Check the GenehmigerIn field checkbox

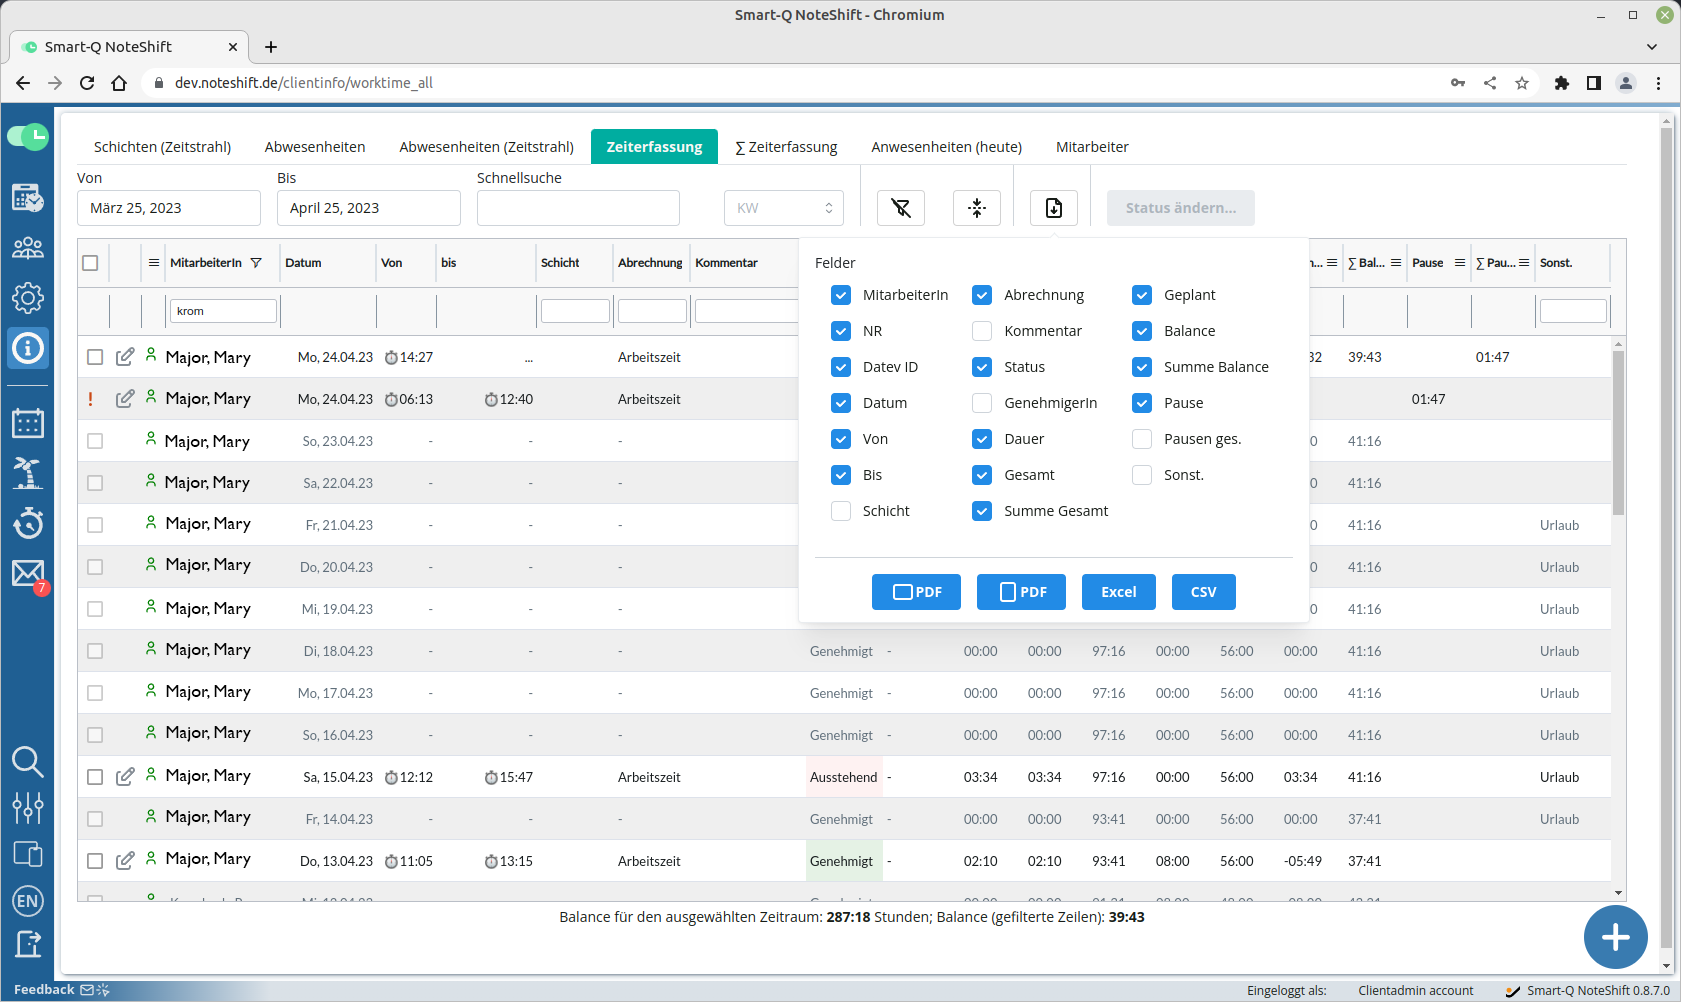[982, 403]
